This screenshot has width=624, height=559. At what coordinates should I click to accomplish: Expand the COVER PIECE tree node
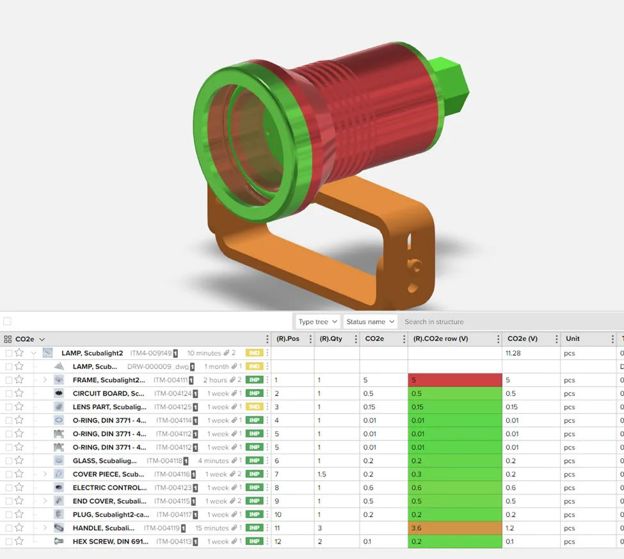pyautogui.click(x=45, y=474)
